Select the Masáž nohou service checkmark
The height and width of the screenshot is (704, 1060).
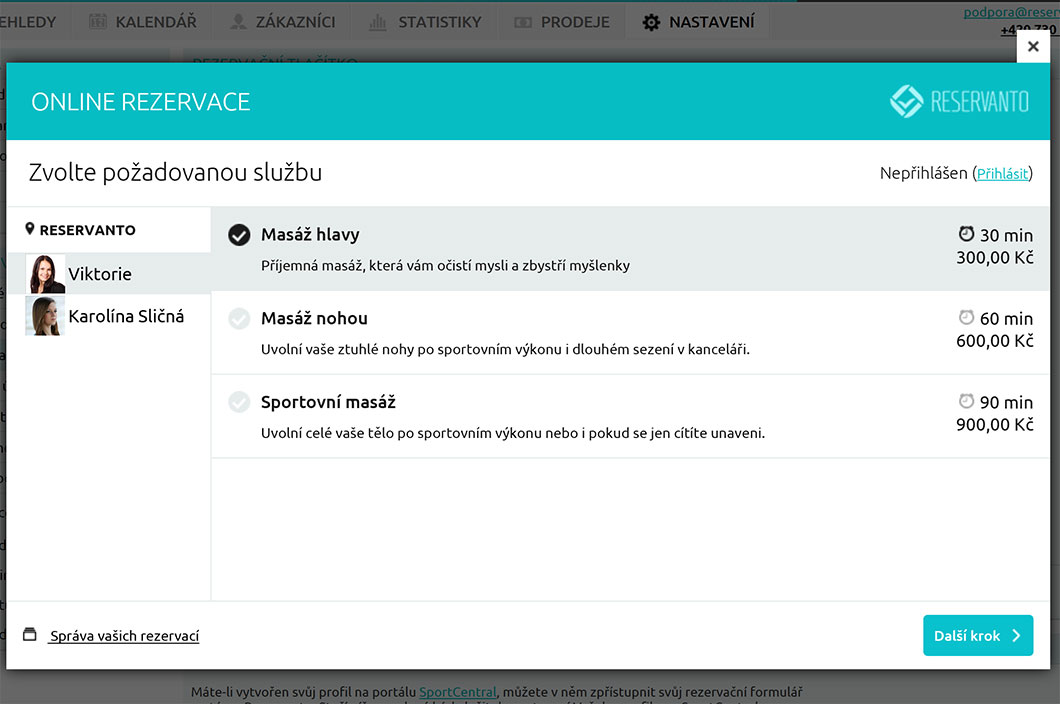[239, 319]
